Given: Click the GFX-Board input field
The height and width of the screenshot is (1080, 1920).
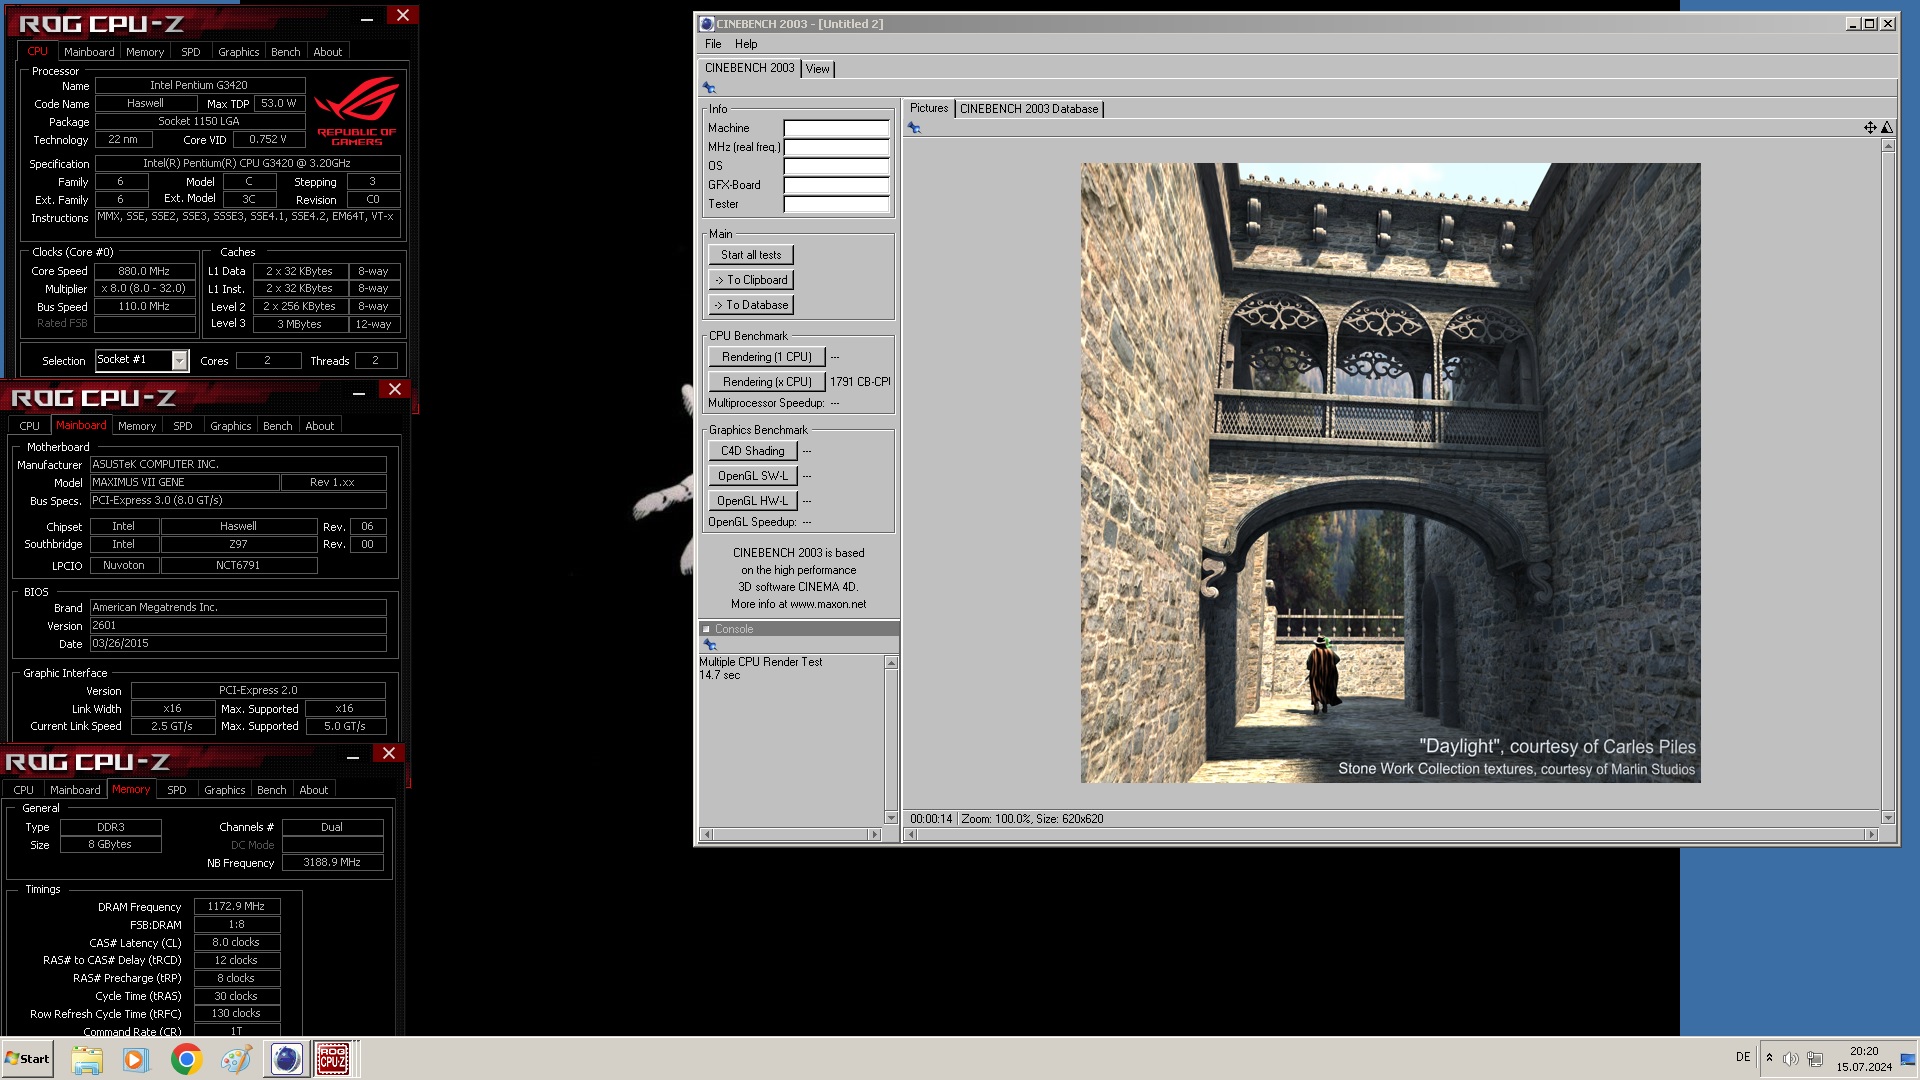Looking at the screenshot, I should click(x=836, y=185).
